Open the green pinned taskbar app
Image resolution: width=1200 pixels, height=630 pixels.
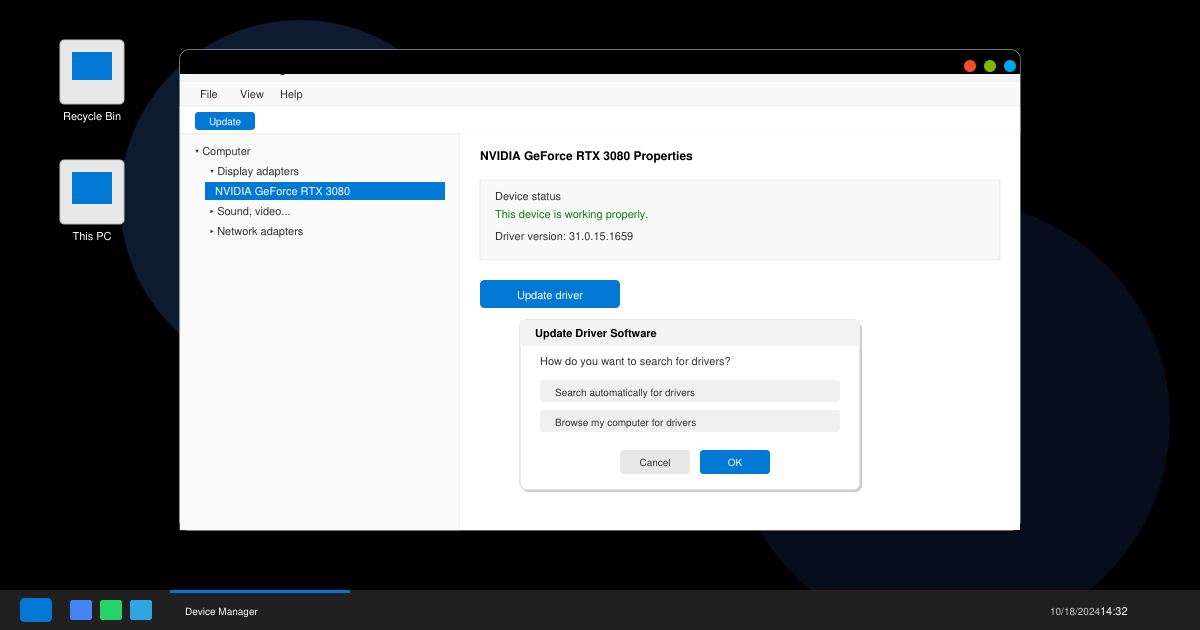111,610
